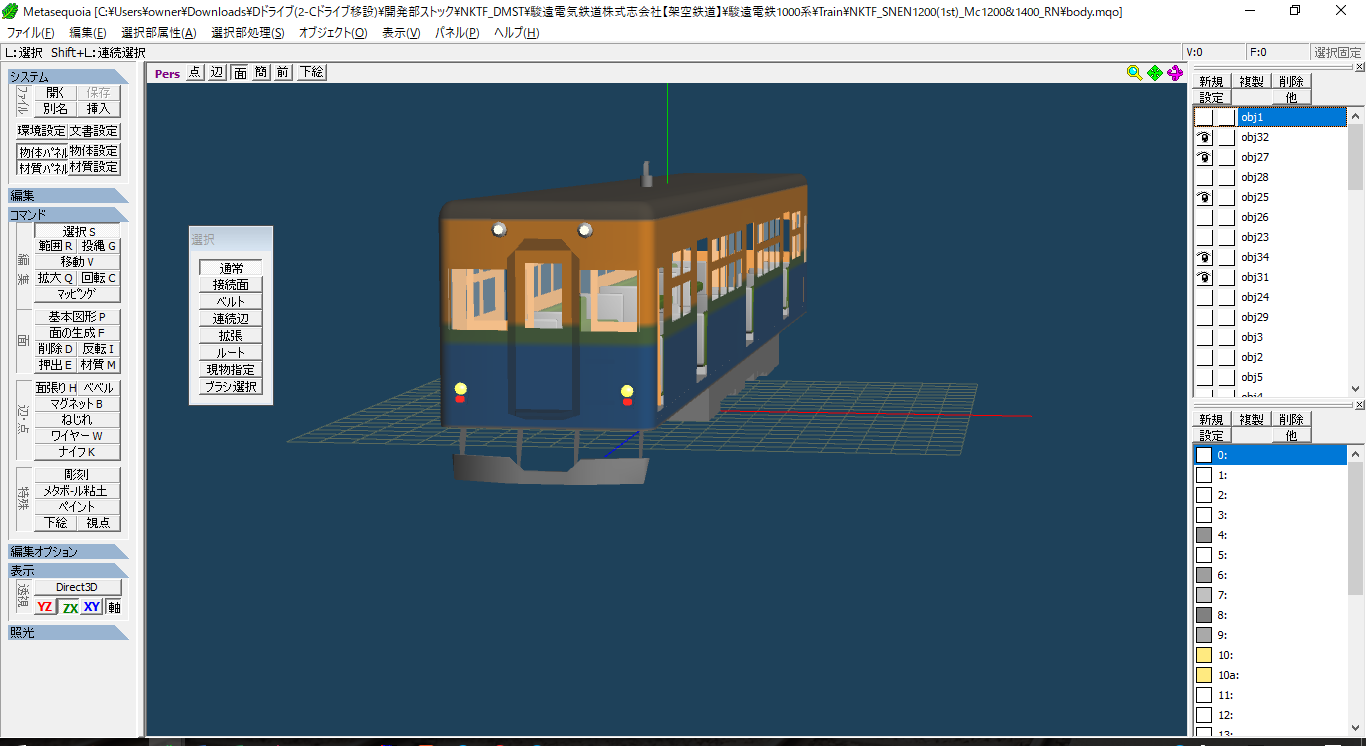This screenshot has width=1366, height=746.
Task: Choose ブラシ選択 mode in 選択 panel
Action: click(x=231, y=386)
